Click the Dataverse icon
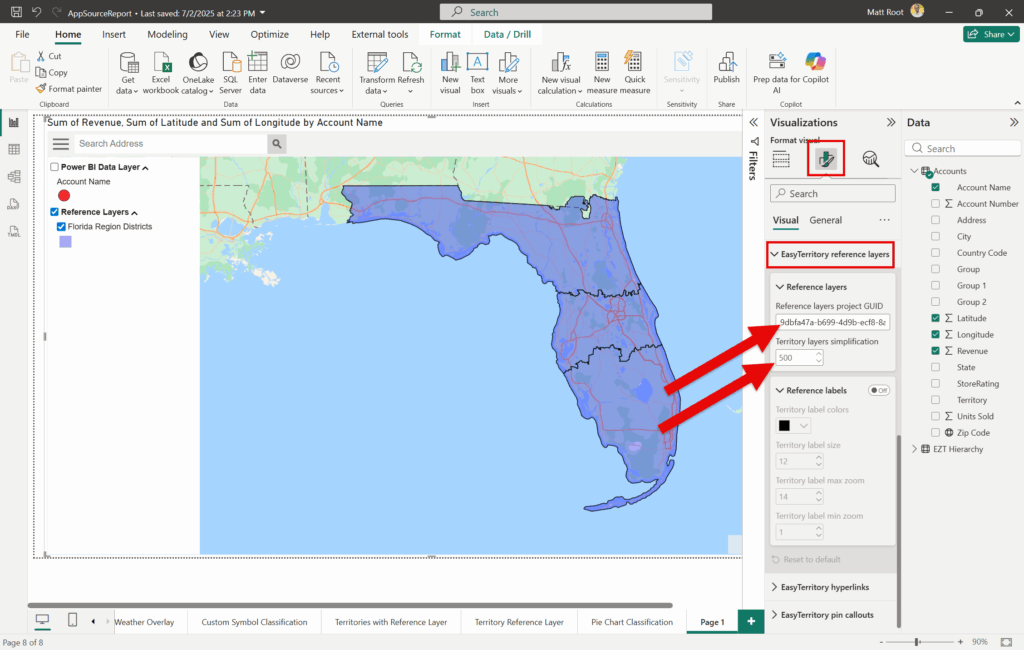The width and height of the screenshot is (1024, 650). [290, 68]
